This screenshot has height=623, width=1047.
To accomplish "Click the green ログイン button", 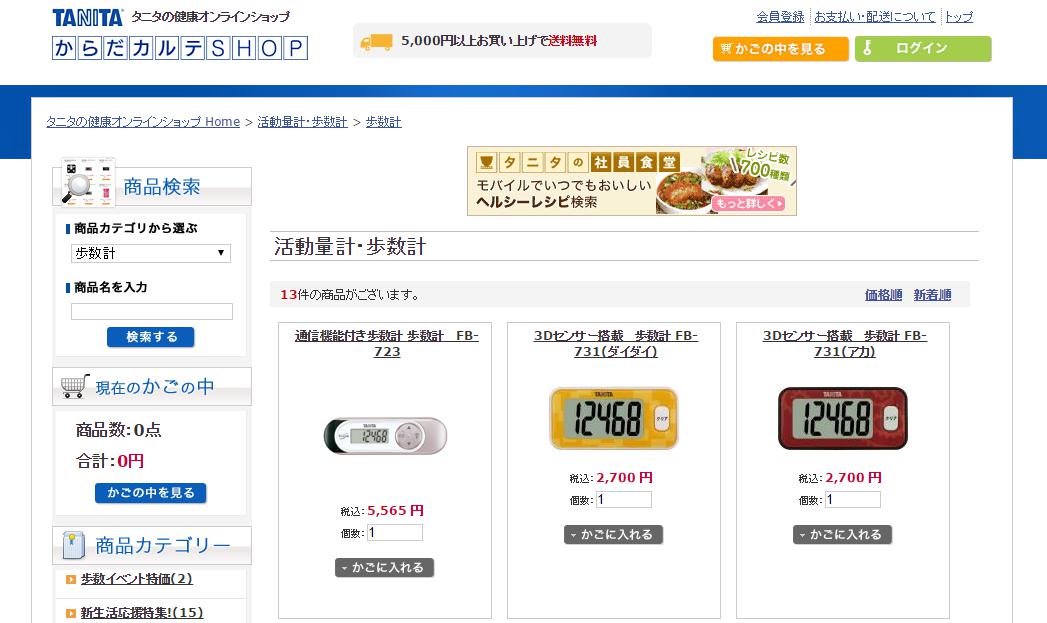I will [923, 49].
